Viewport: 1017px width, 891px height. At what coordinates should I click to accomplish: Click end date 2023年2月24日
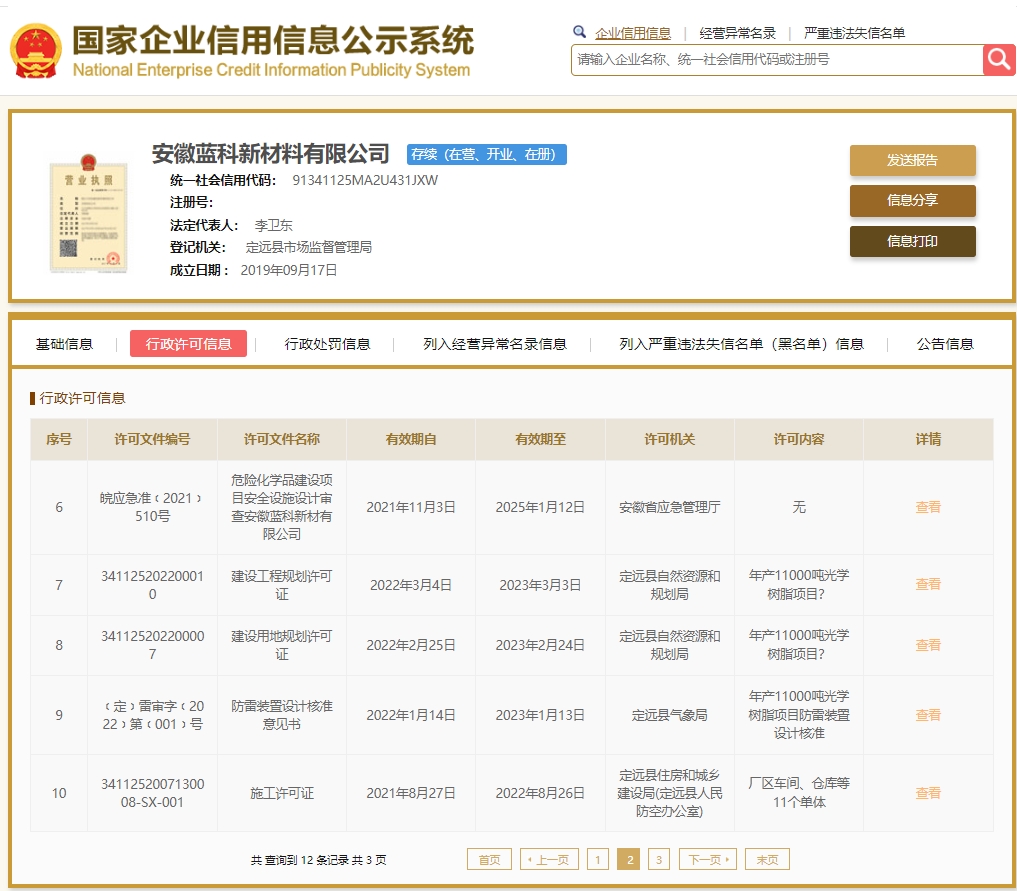point(540,645)
